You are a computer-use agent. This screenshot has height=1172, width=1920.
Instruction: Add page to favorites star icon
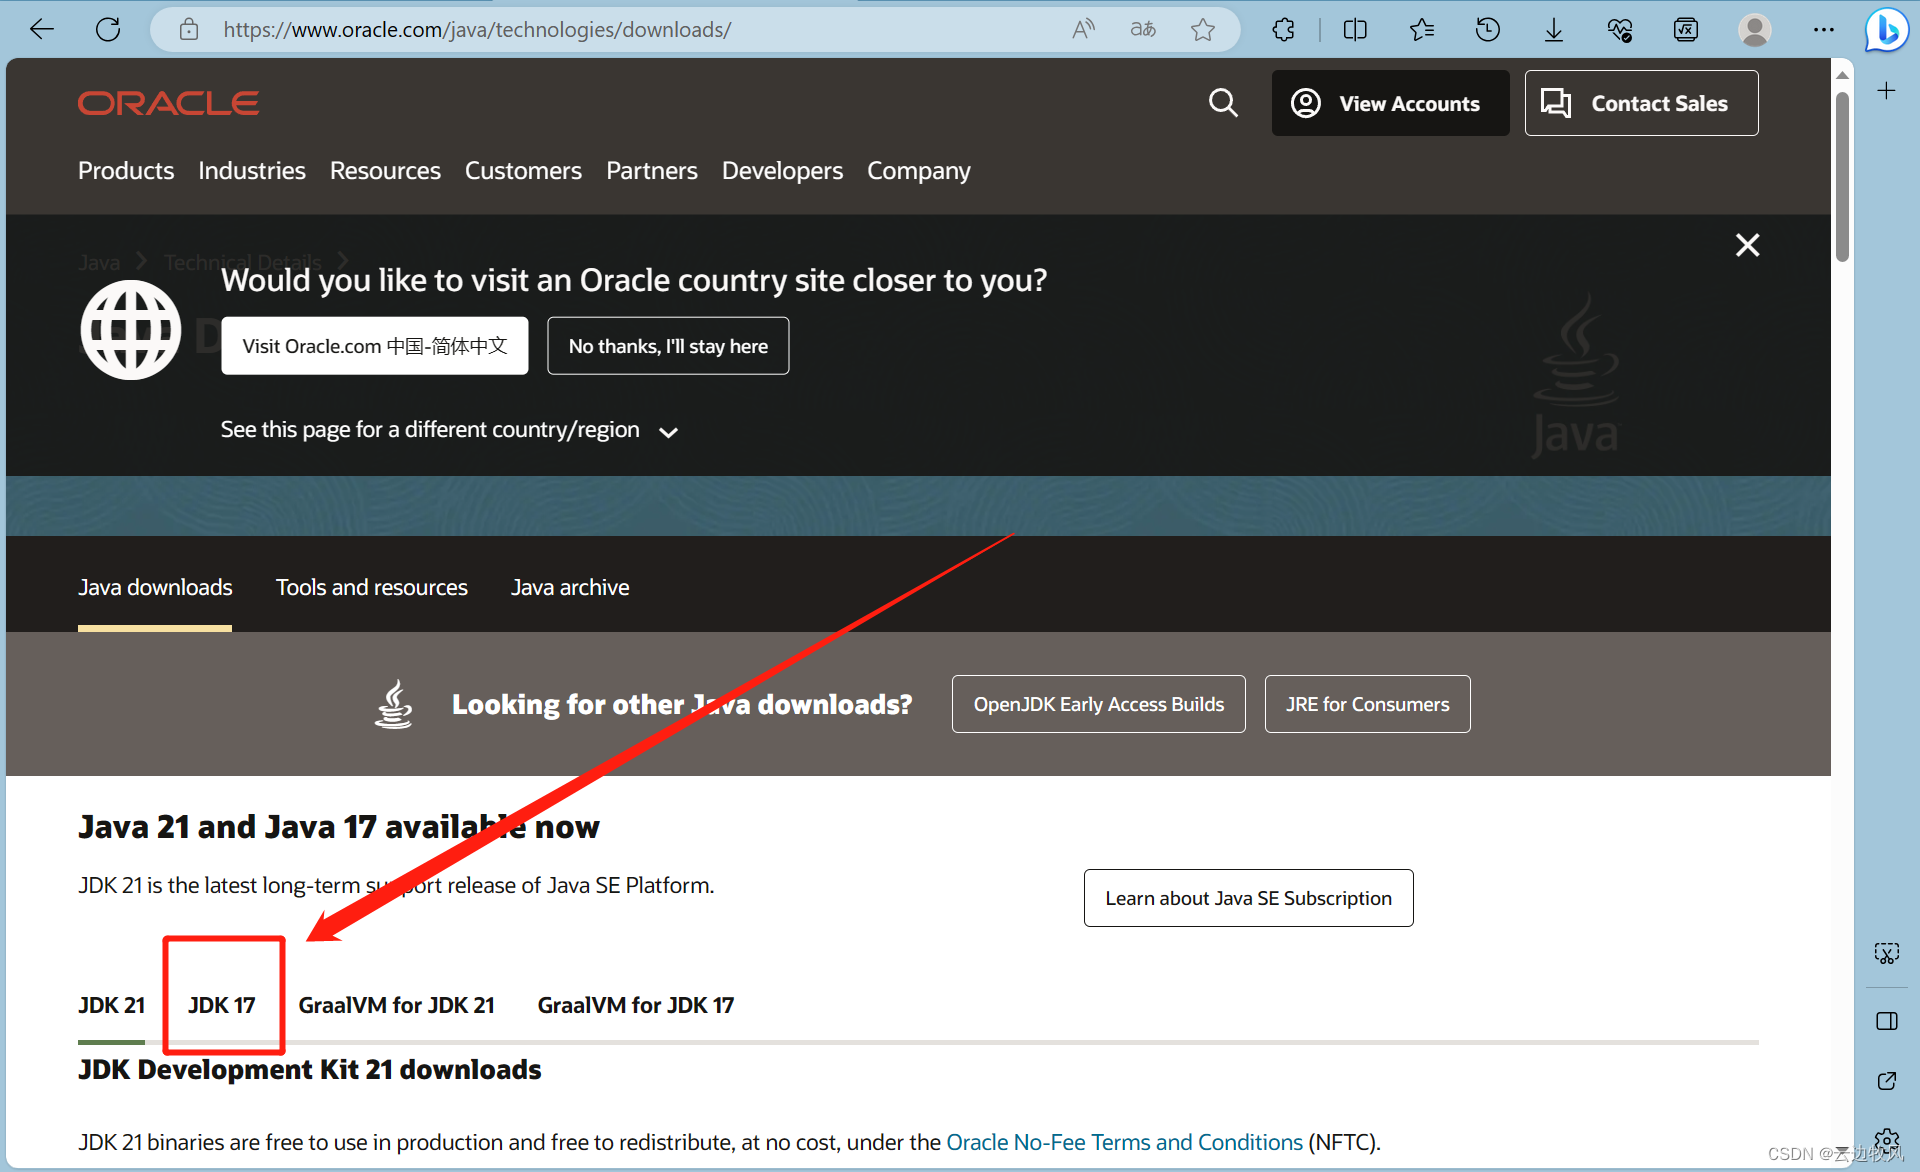(x=1203, y=29)
